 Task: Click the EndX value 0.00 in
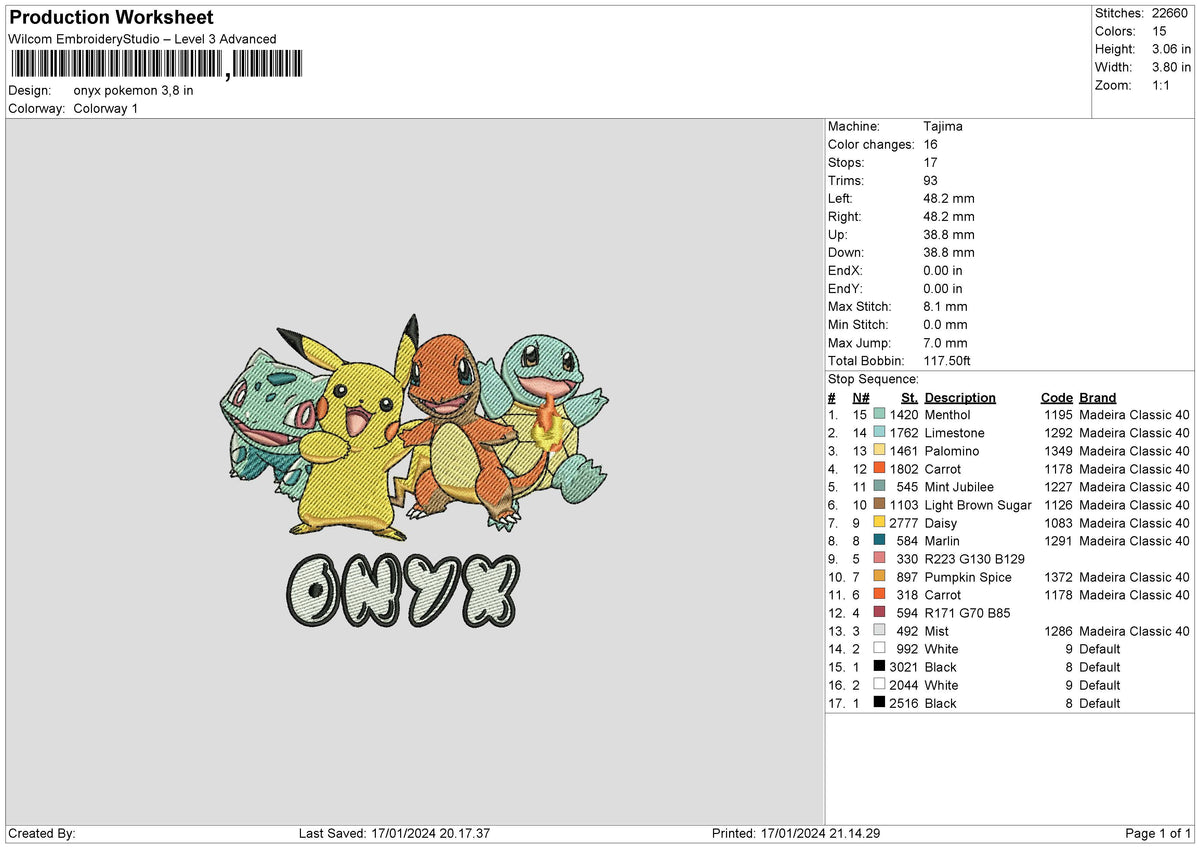click(x=944, y=271)
